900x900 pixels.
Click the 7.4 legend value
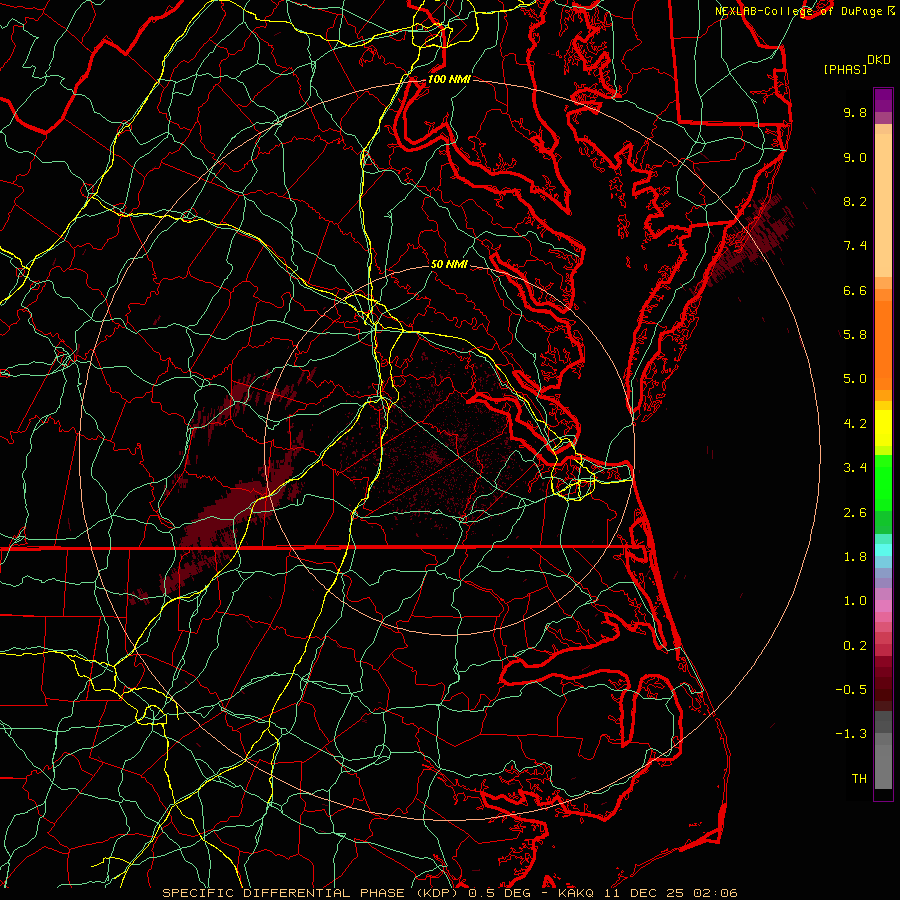click(x=855, y=246)
